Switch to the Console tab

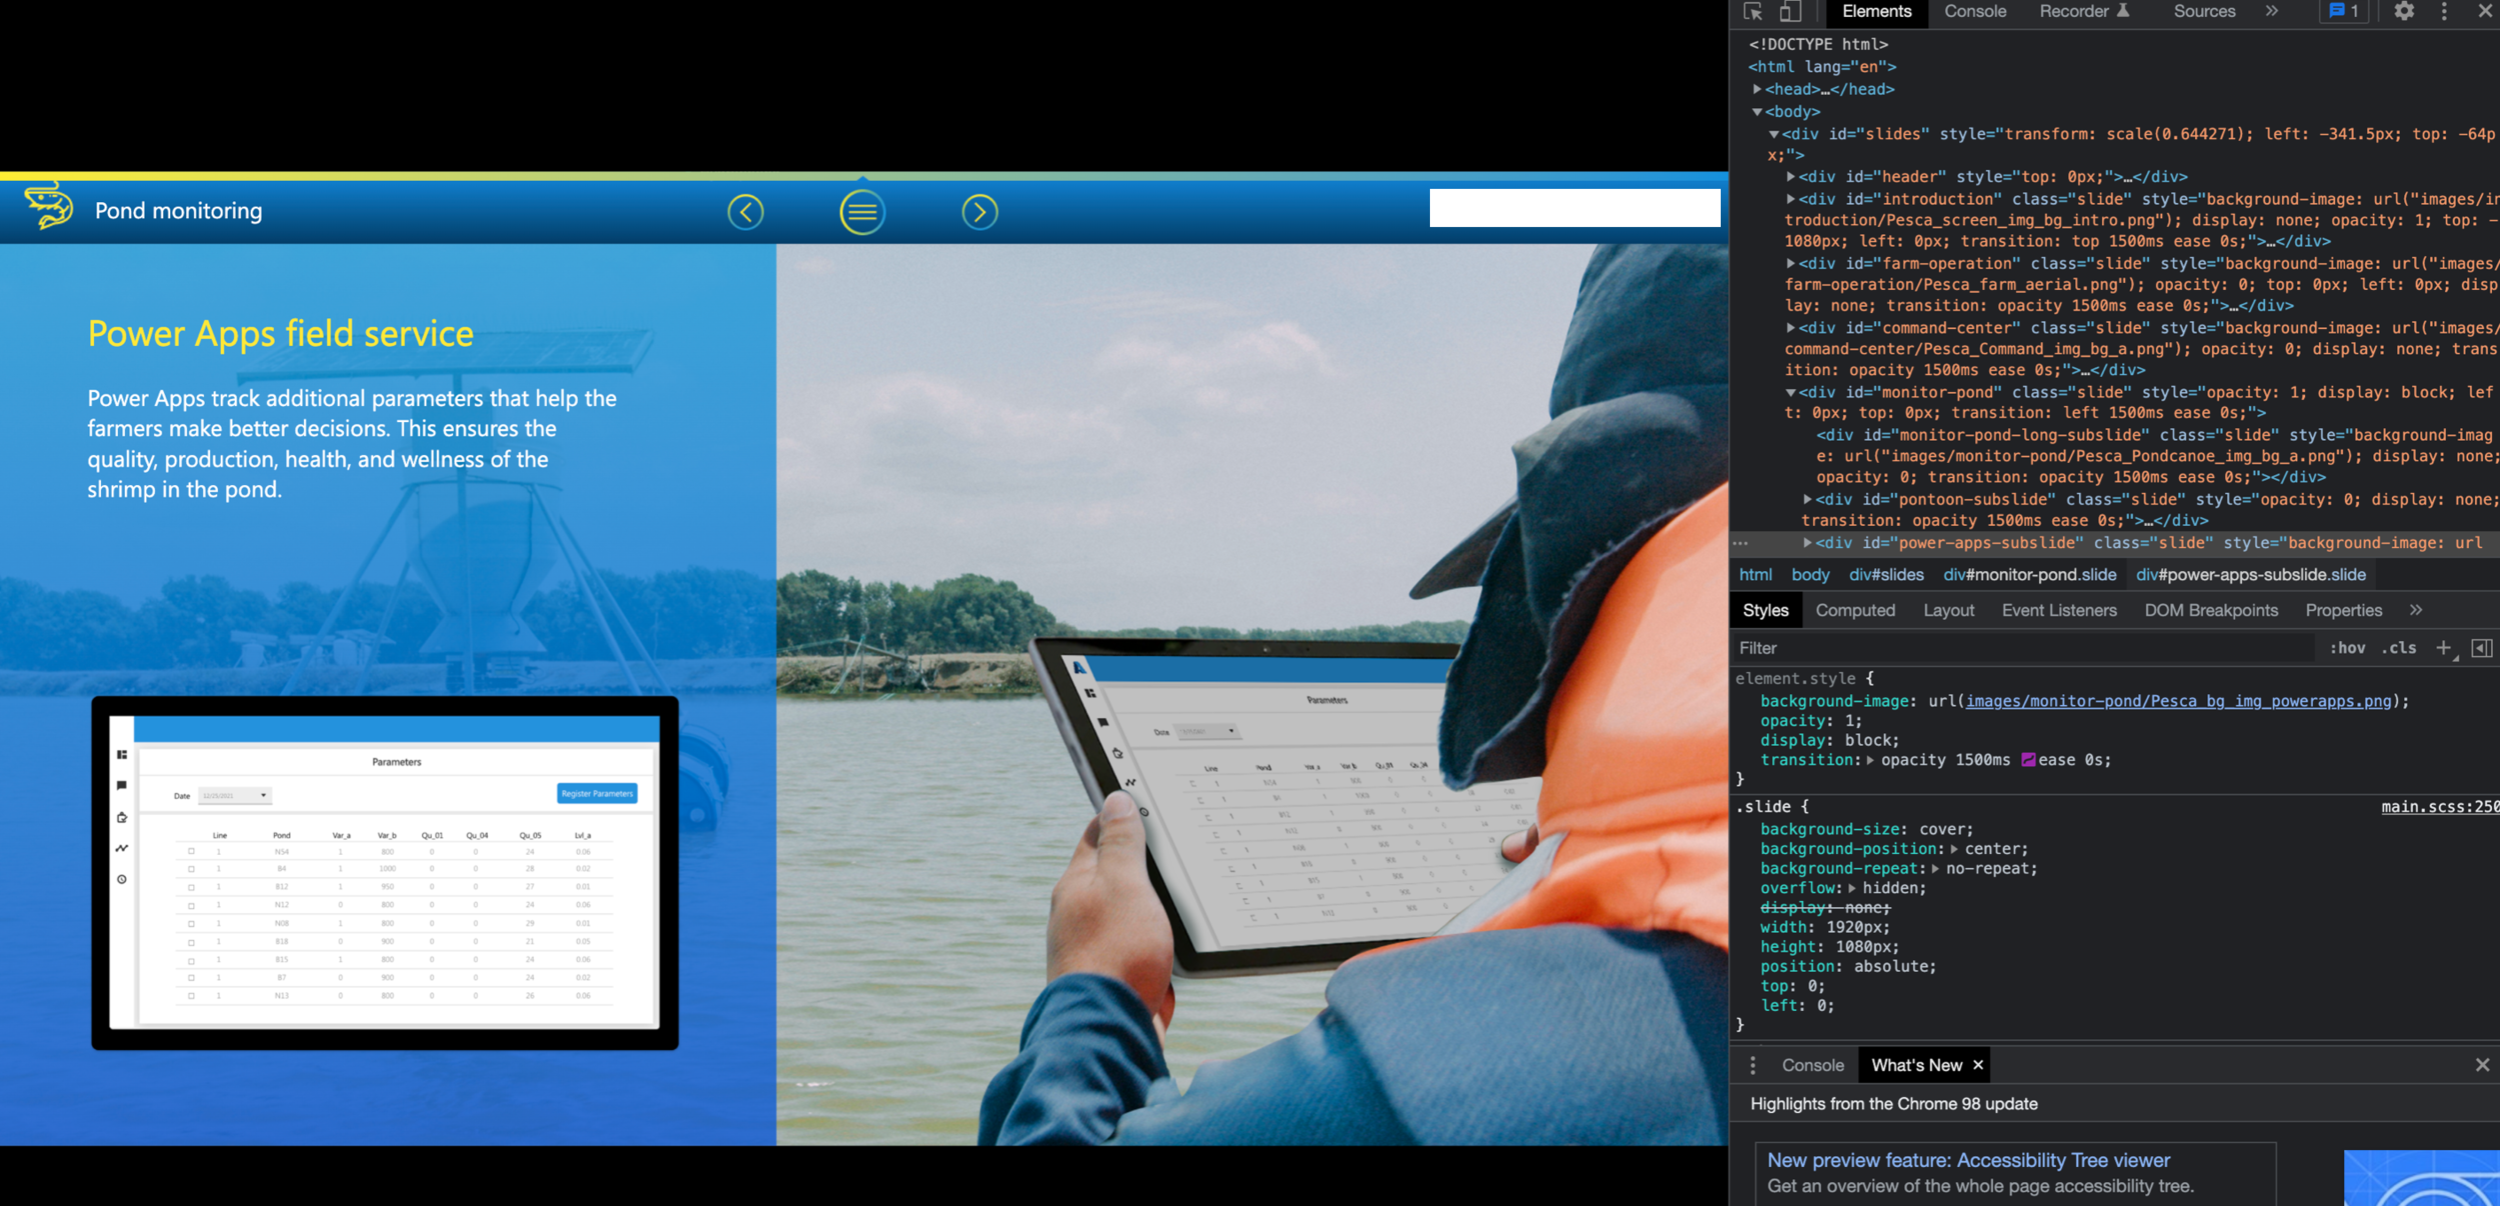1974,12
